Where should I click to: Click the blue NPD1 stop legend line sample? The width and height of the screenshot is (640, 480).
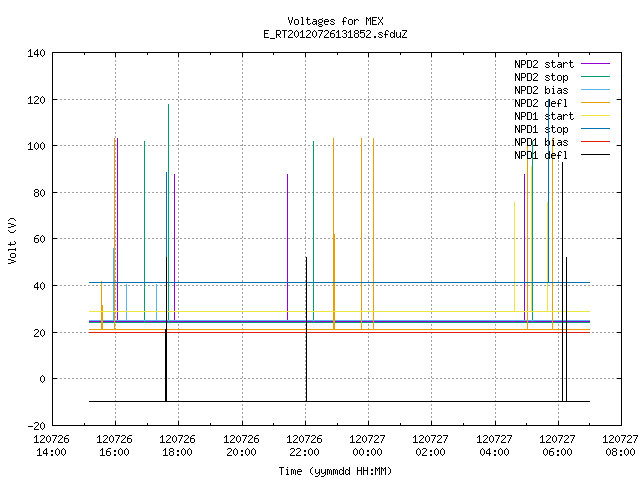(x=595, y=129)
